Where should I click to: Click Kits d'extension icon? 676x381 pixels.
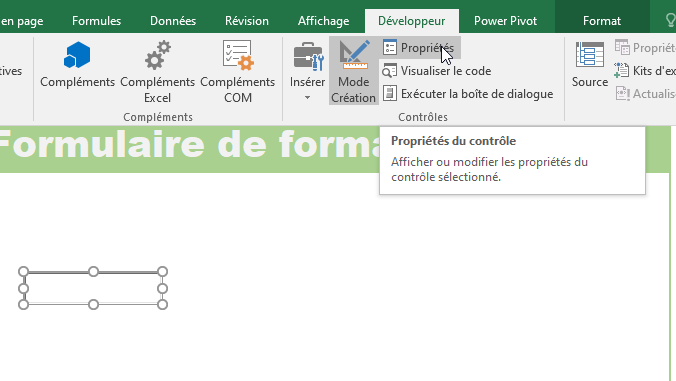point(622,70)
